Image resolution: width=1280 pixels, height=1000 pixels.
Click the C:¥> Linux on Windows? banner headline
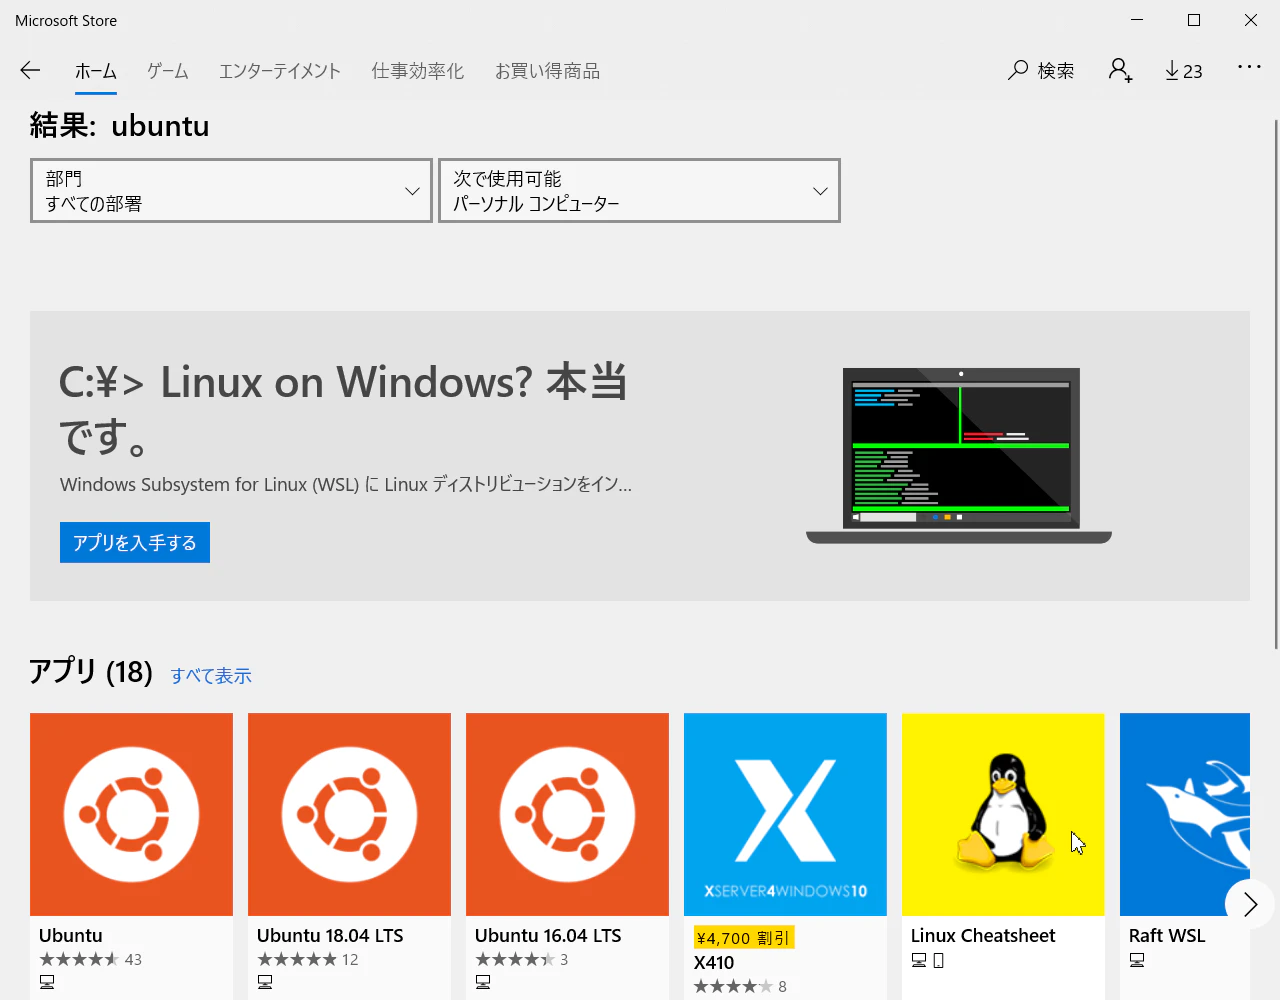coord(343,409)
